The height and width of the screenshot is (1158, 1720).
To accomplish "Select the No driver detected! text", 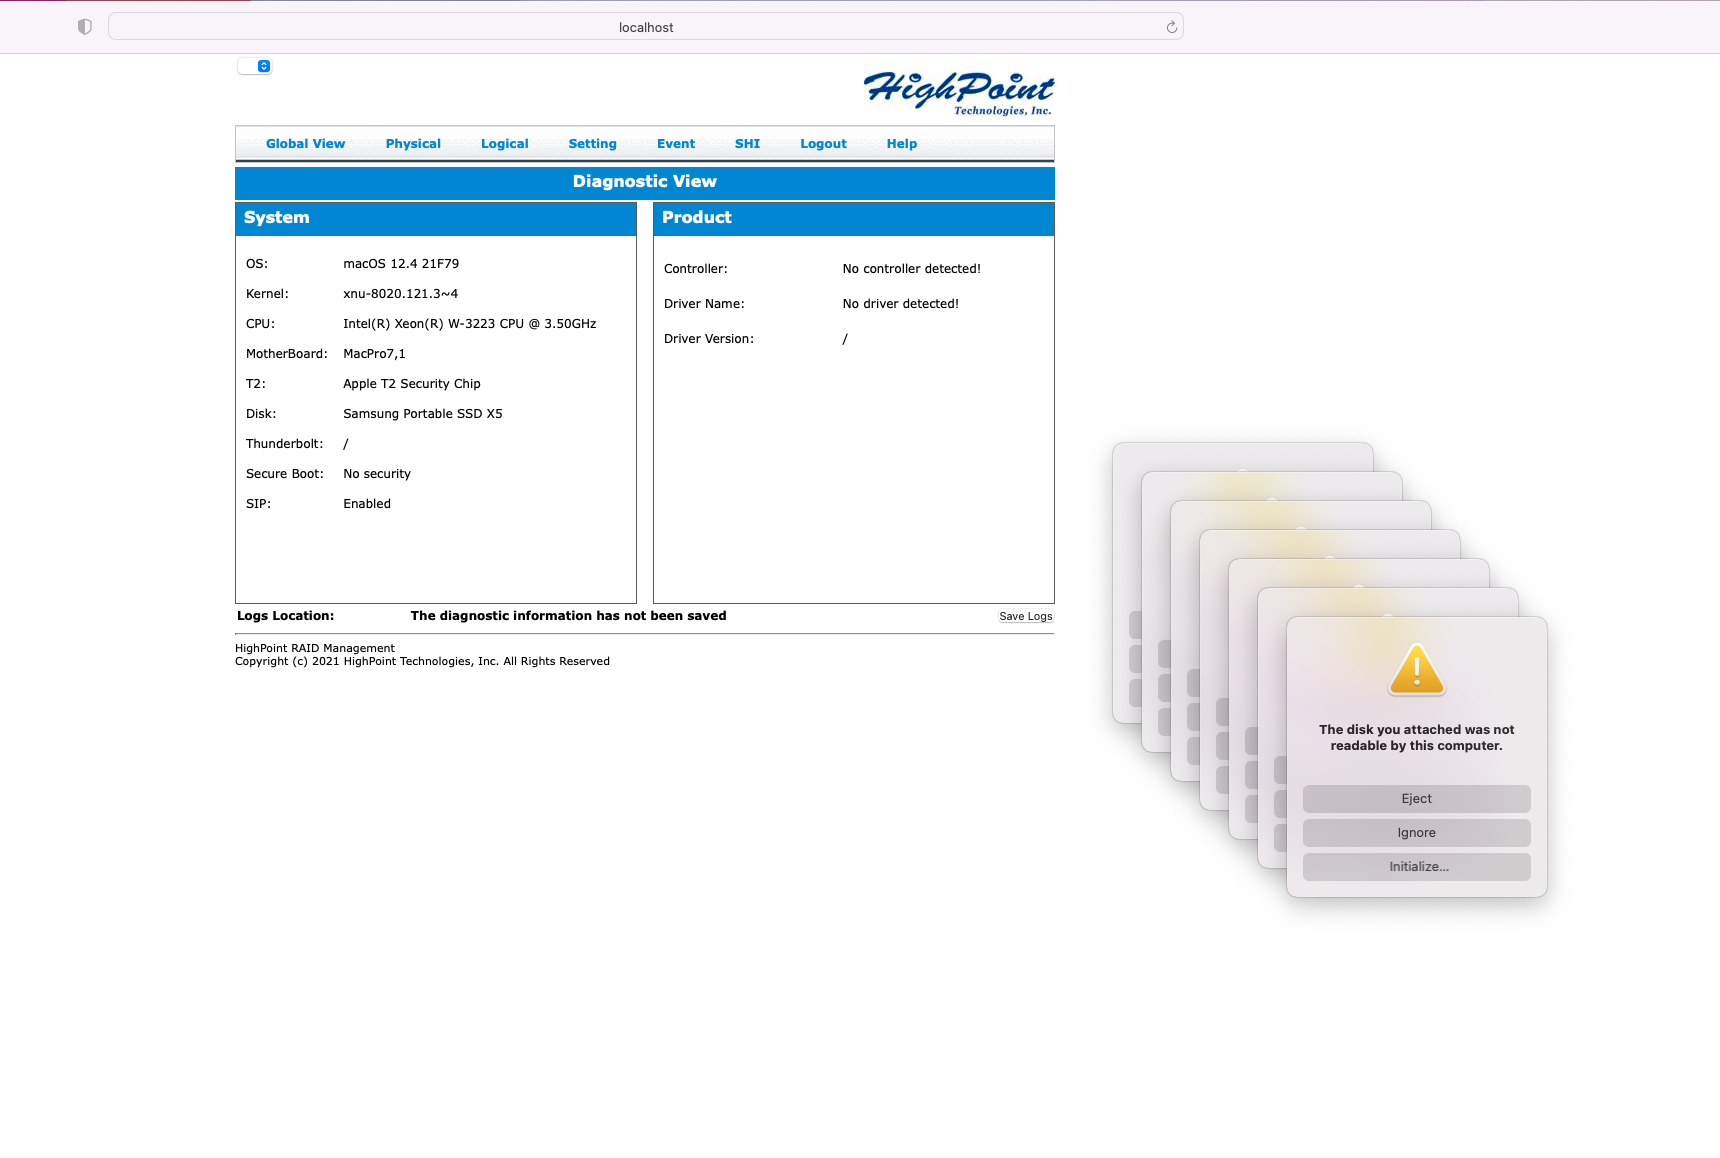I will (x=901, y=304).
